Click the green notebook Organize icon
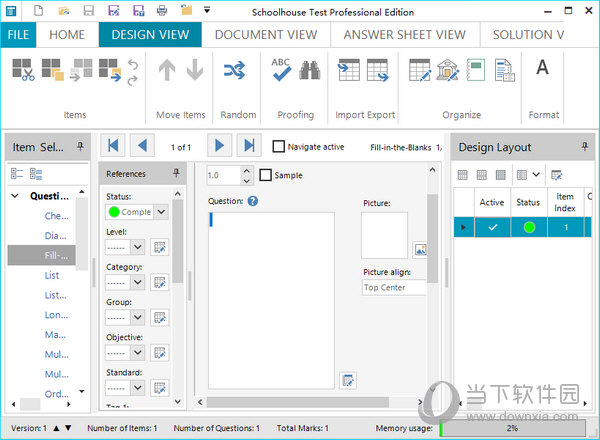Image resolution: width=600 pixels, height=440 pixels. tap(476, 70)
